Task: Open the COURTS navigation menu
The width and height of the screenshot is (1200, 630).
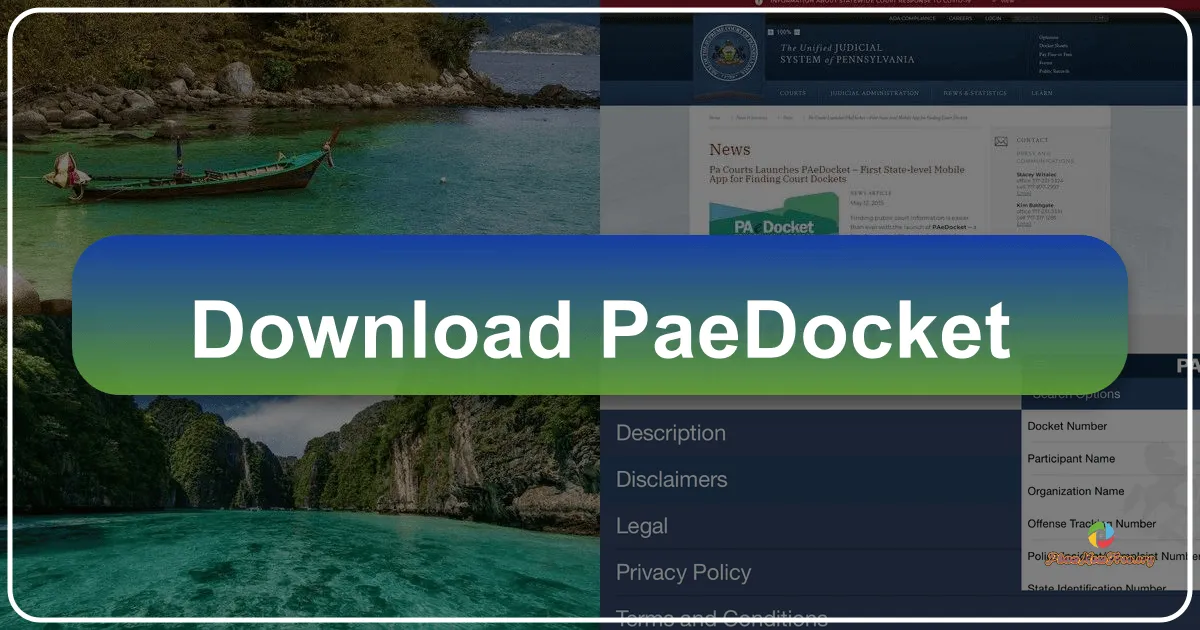Action: (792, 93)
